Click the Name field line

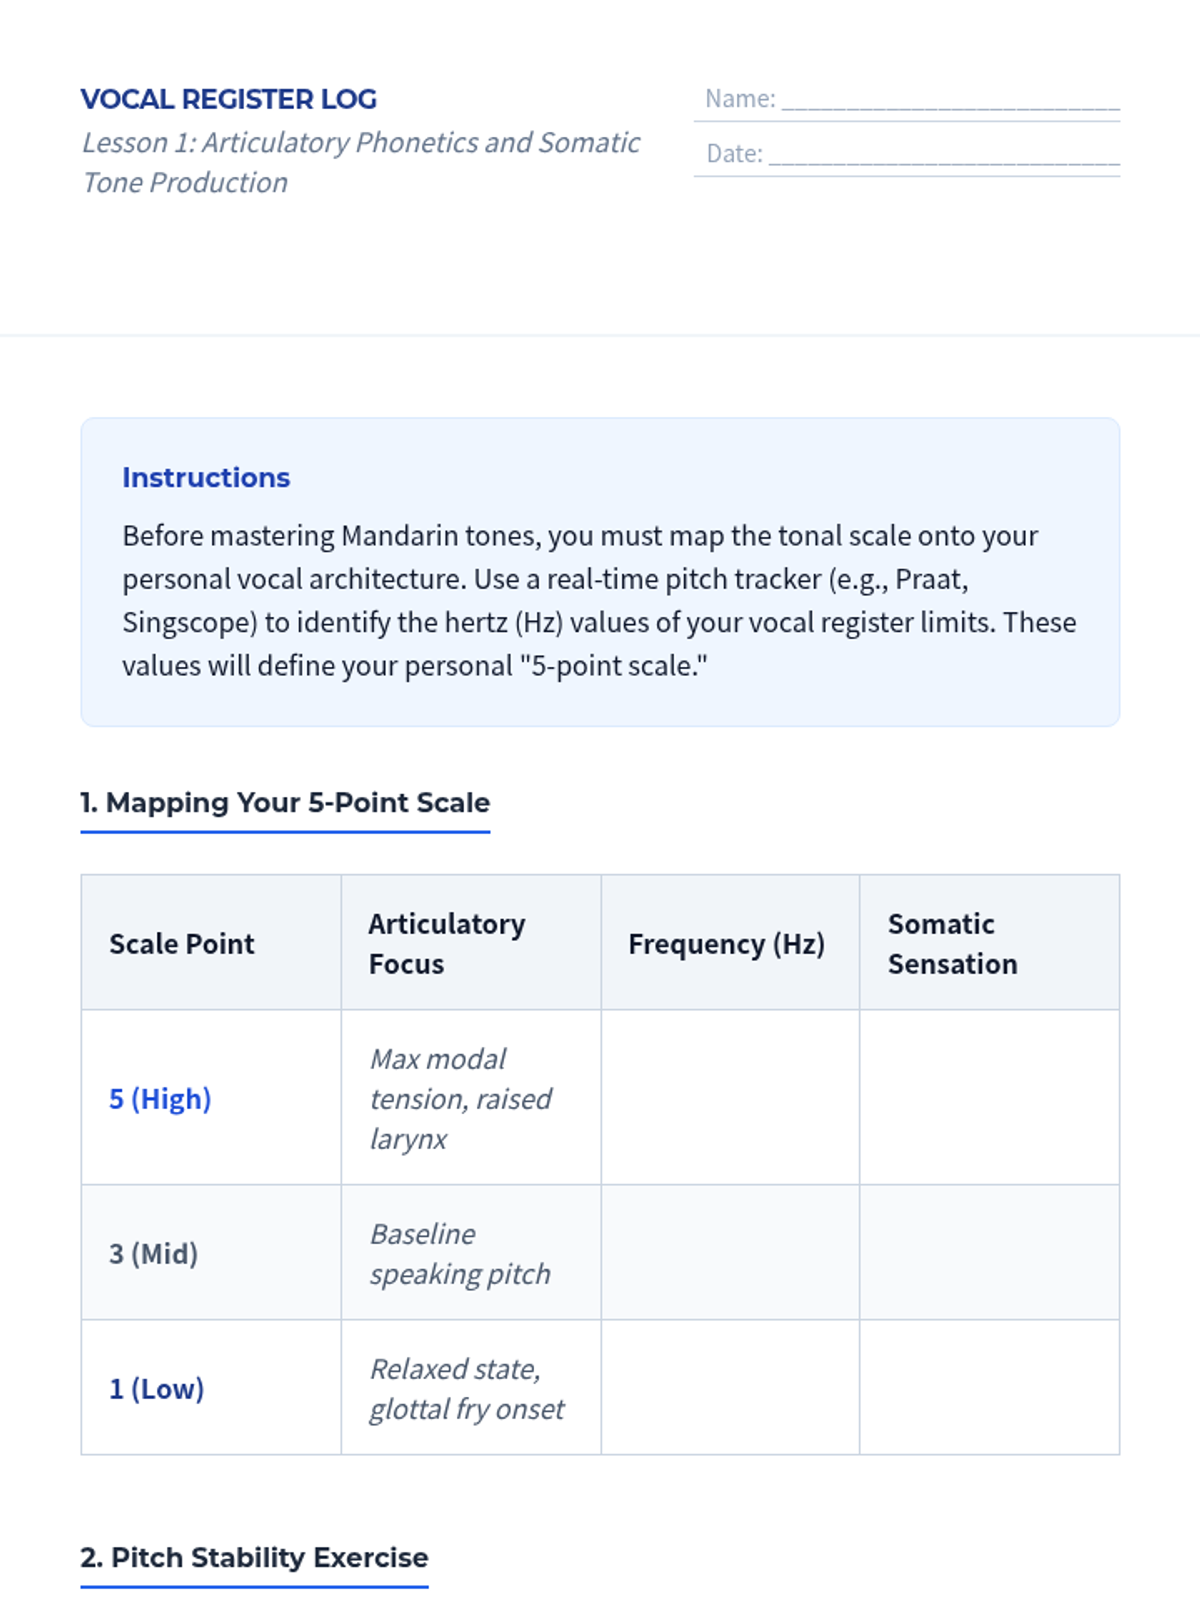949,99
